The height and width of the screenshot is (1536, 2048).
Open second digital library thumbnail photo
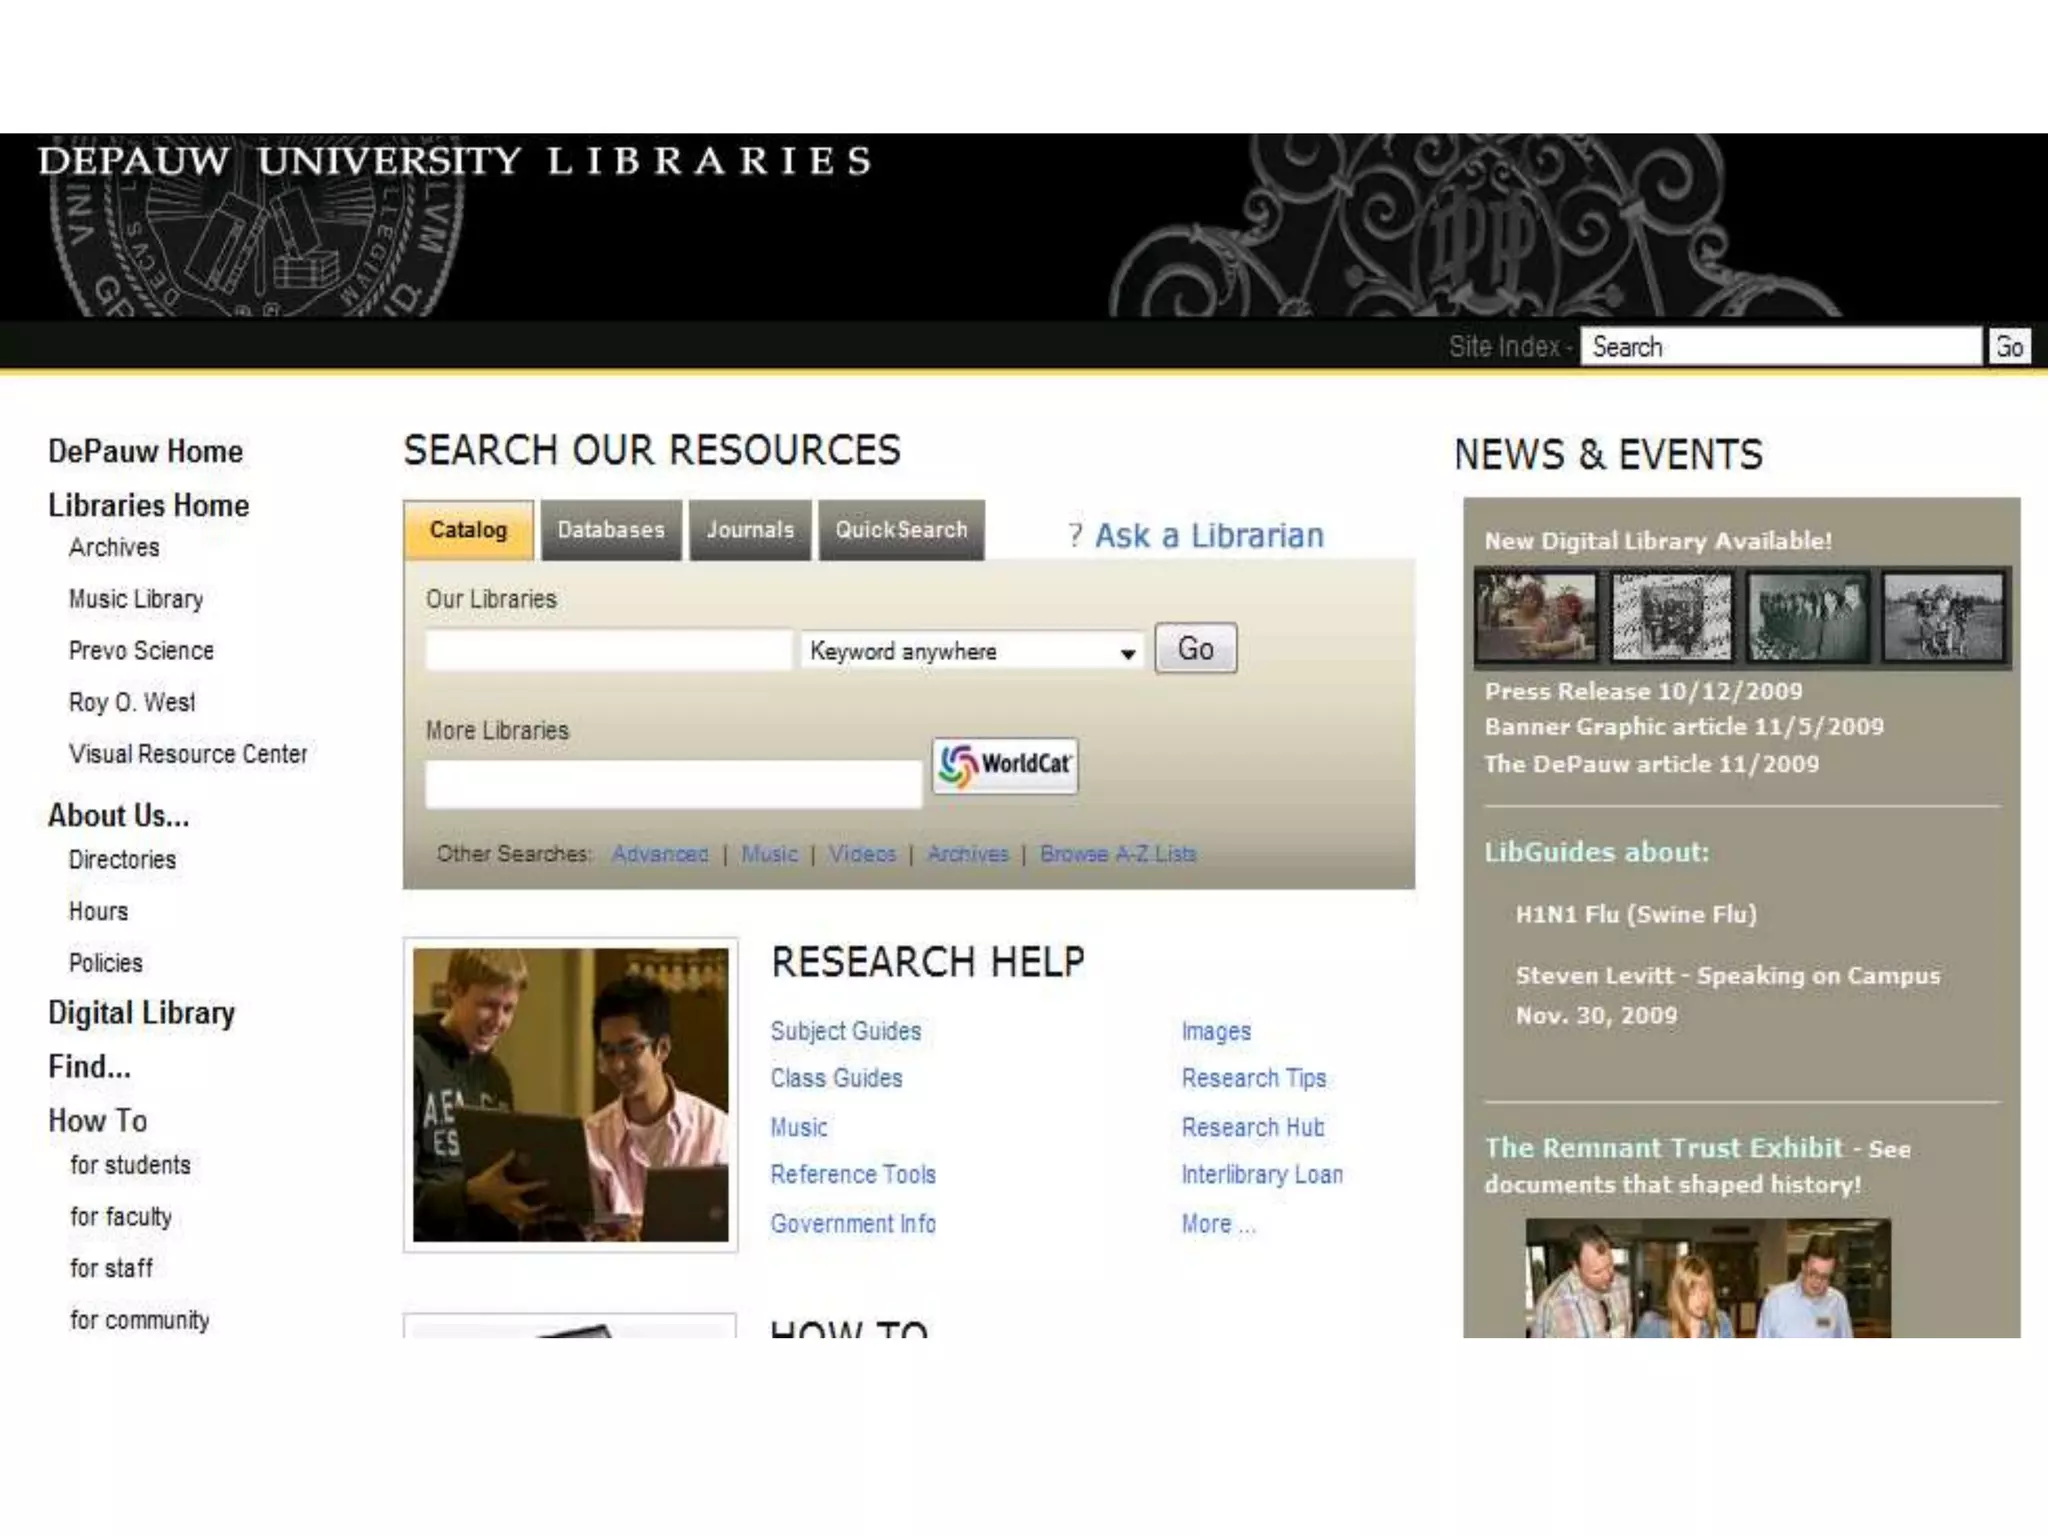[1672, 616]
